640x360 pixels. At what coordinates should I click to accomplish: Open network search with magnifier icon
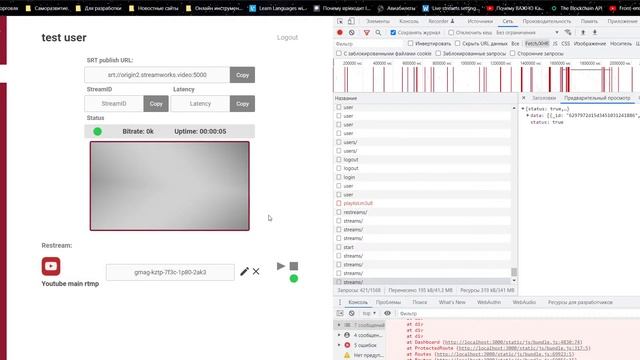pyautogui.click(x=378, y=33)
